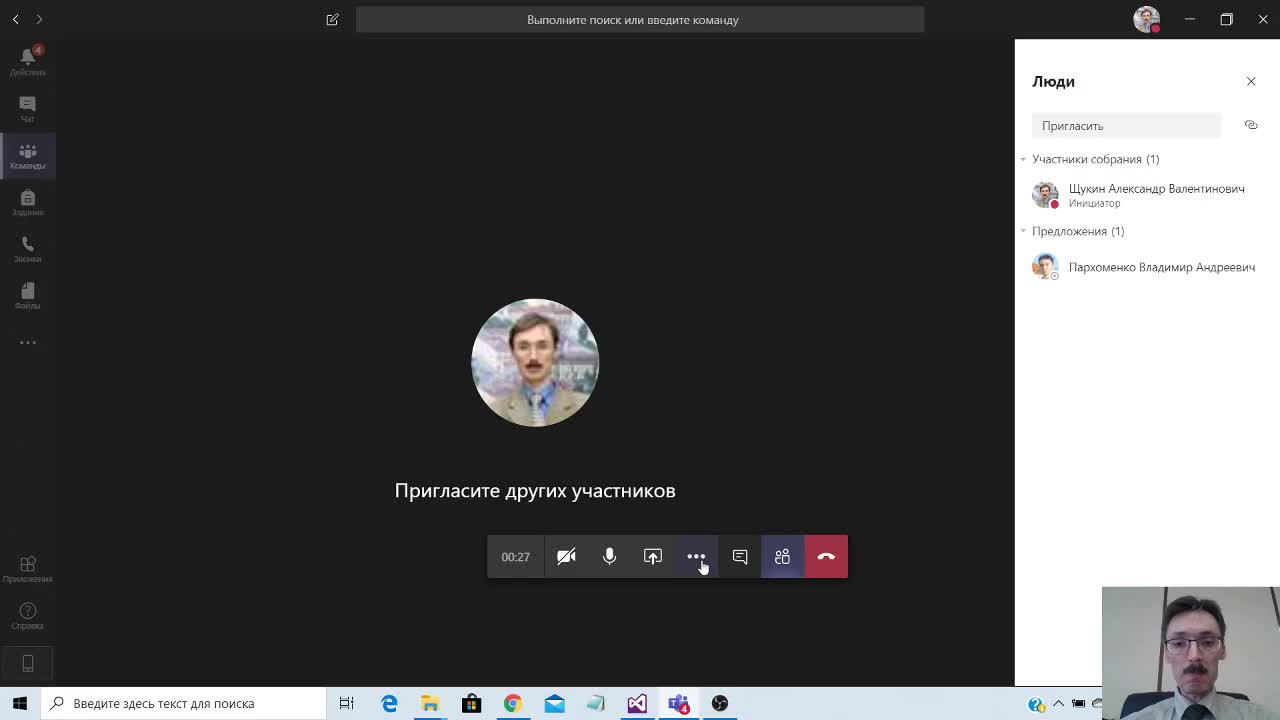This screenshot has width=1280, height=720.
Task: Turn on the camera in call toolbar
Action: pos(566,557)
